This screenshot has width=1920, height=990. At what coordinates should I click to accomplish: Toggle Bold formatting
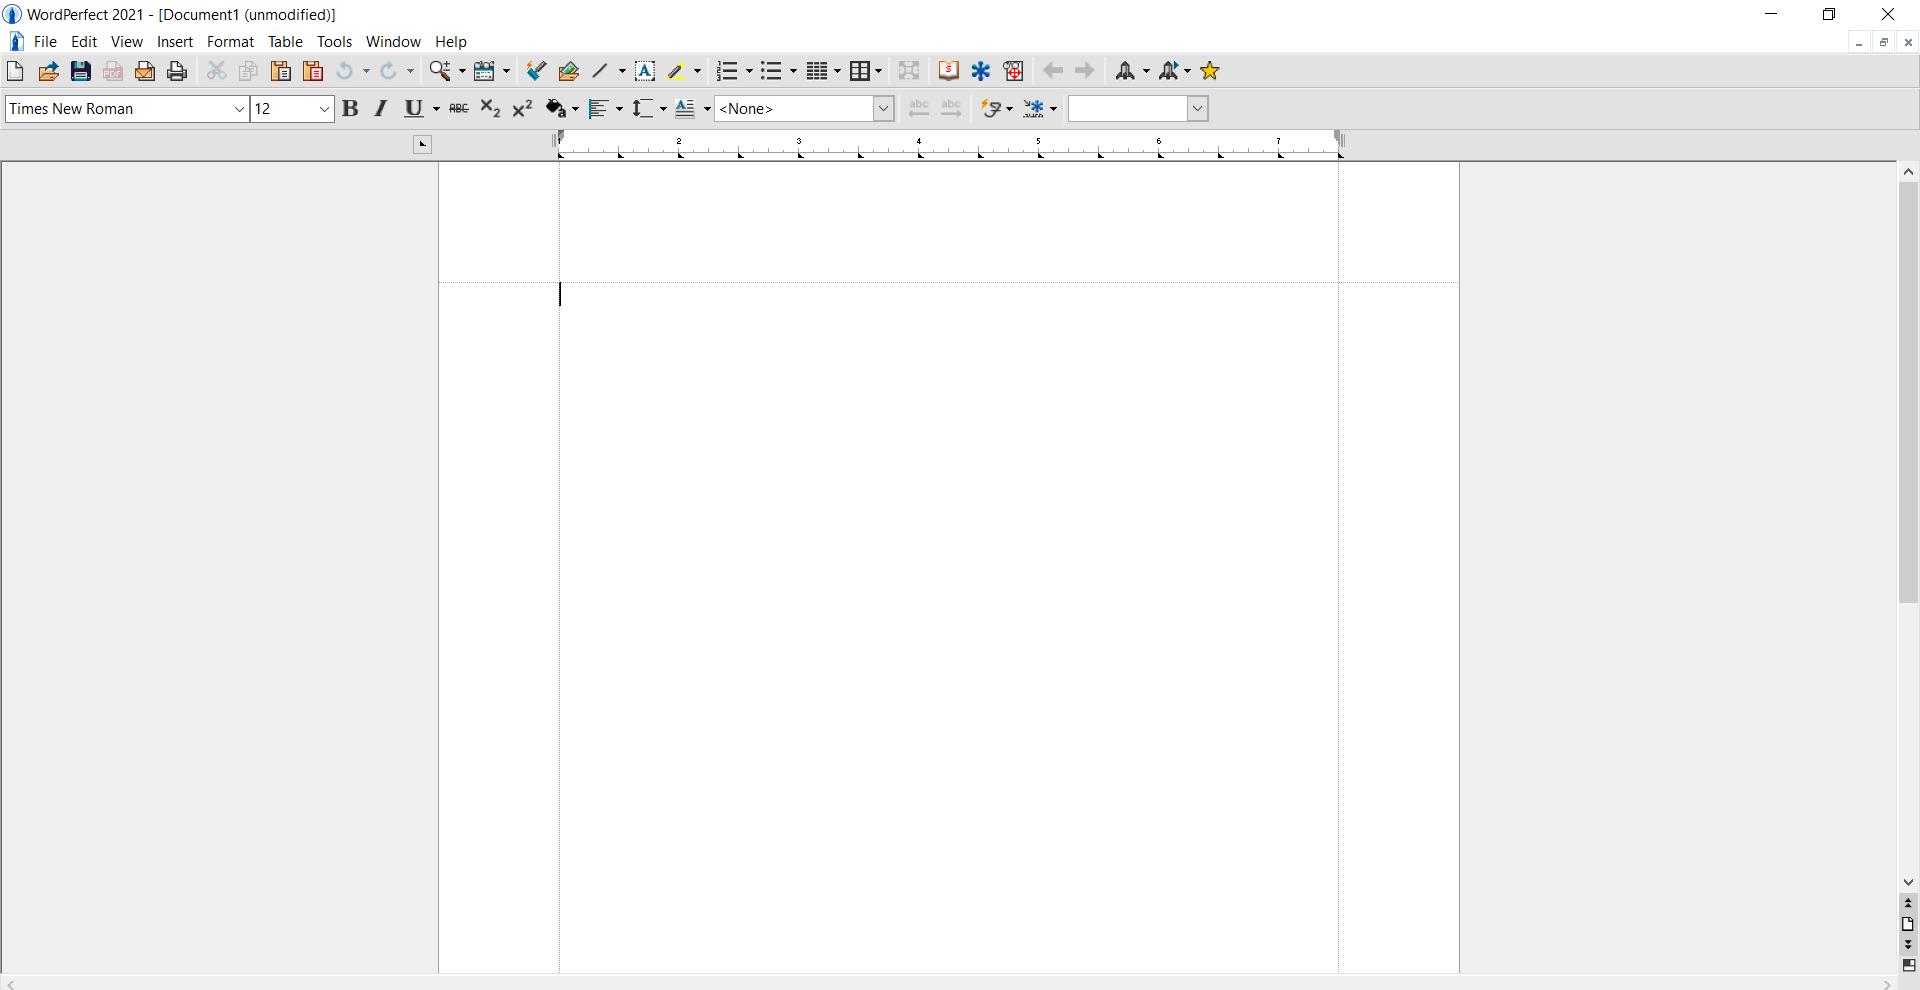coord(350,109)
